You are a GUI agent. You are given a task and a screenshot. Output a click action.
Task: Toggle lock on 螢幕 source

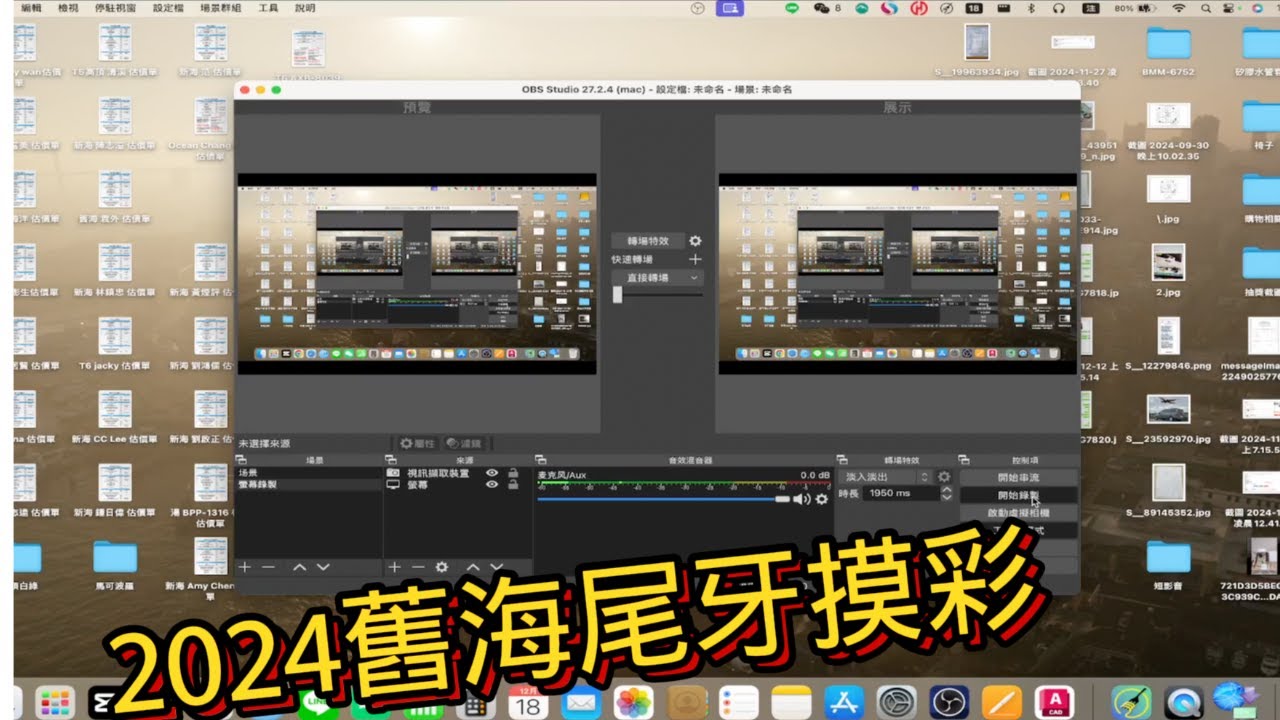click(513, 484)
